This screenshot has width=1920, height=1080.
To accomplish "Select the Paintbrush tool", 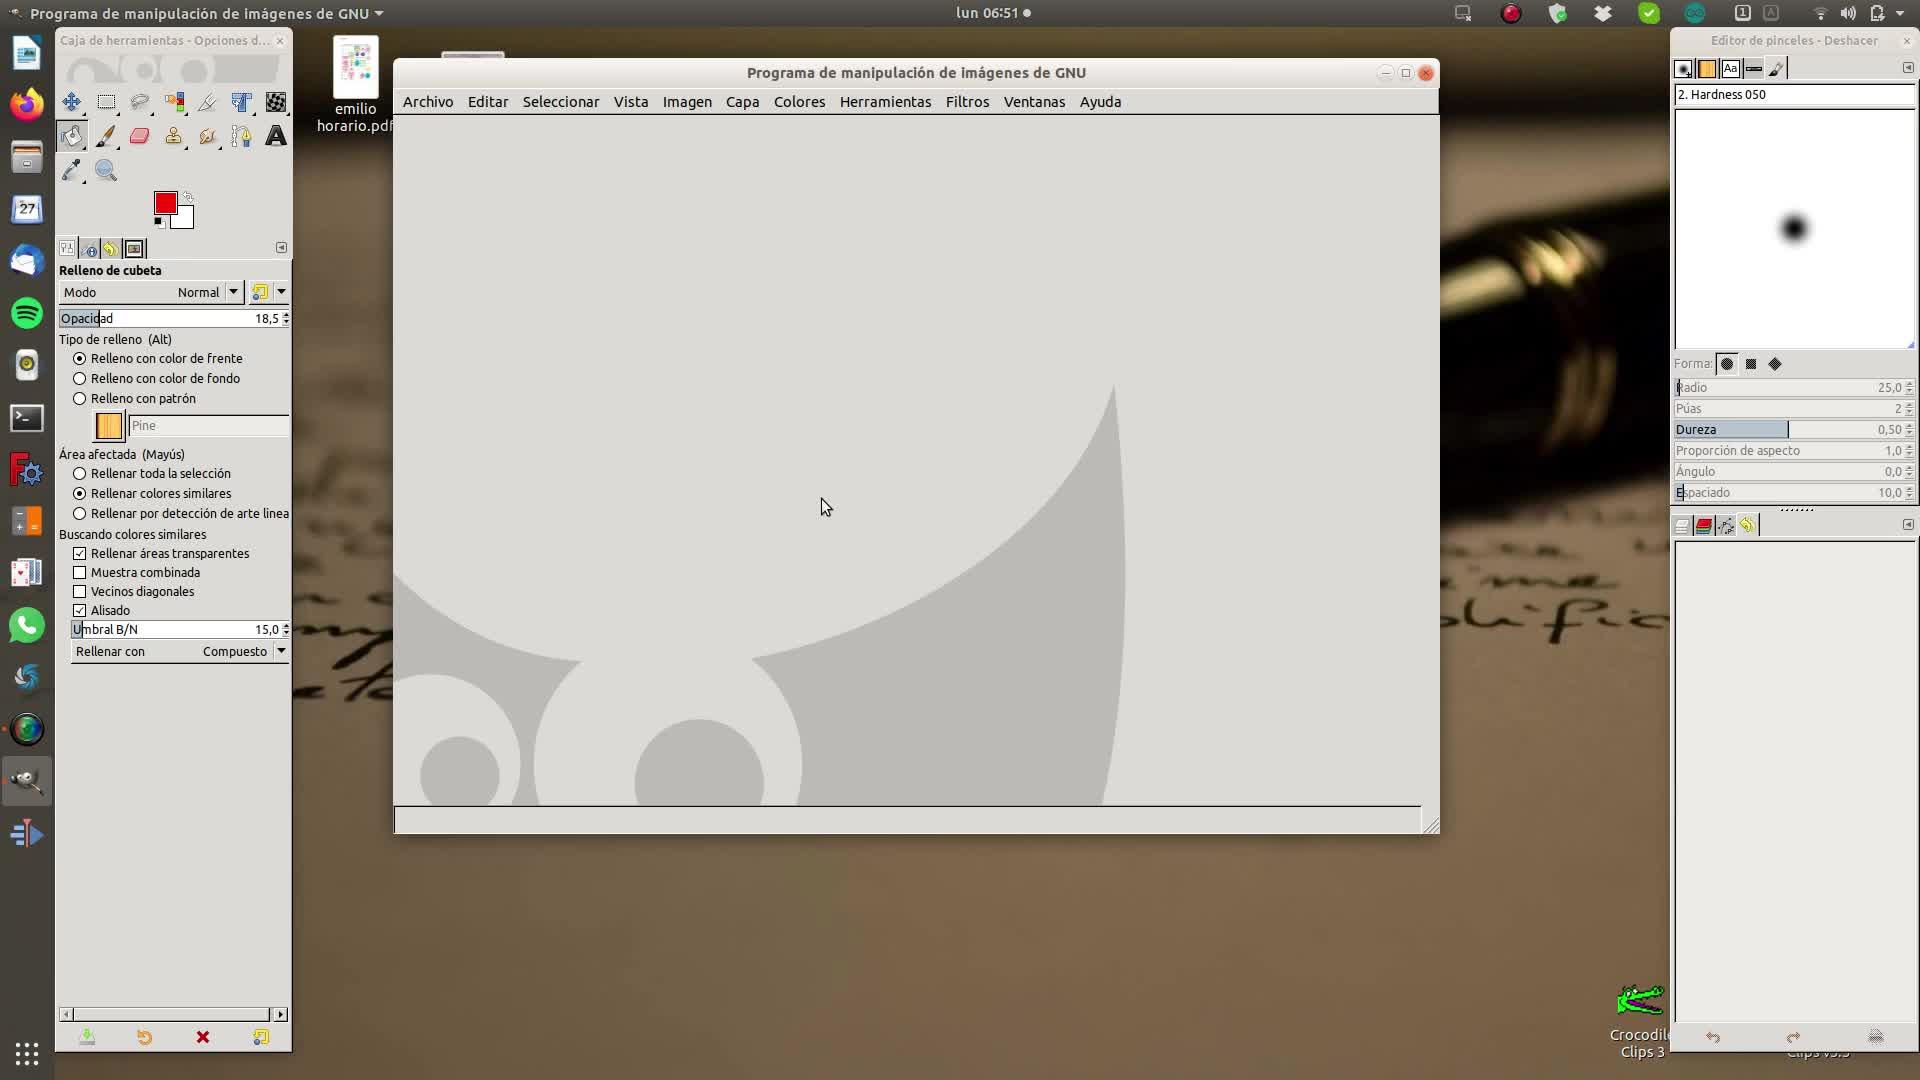I will click(106, 136).
